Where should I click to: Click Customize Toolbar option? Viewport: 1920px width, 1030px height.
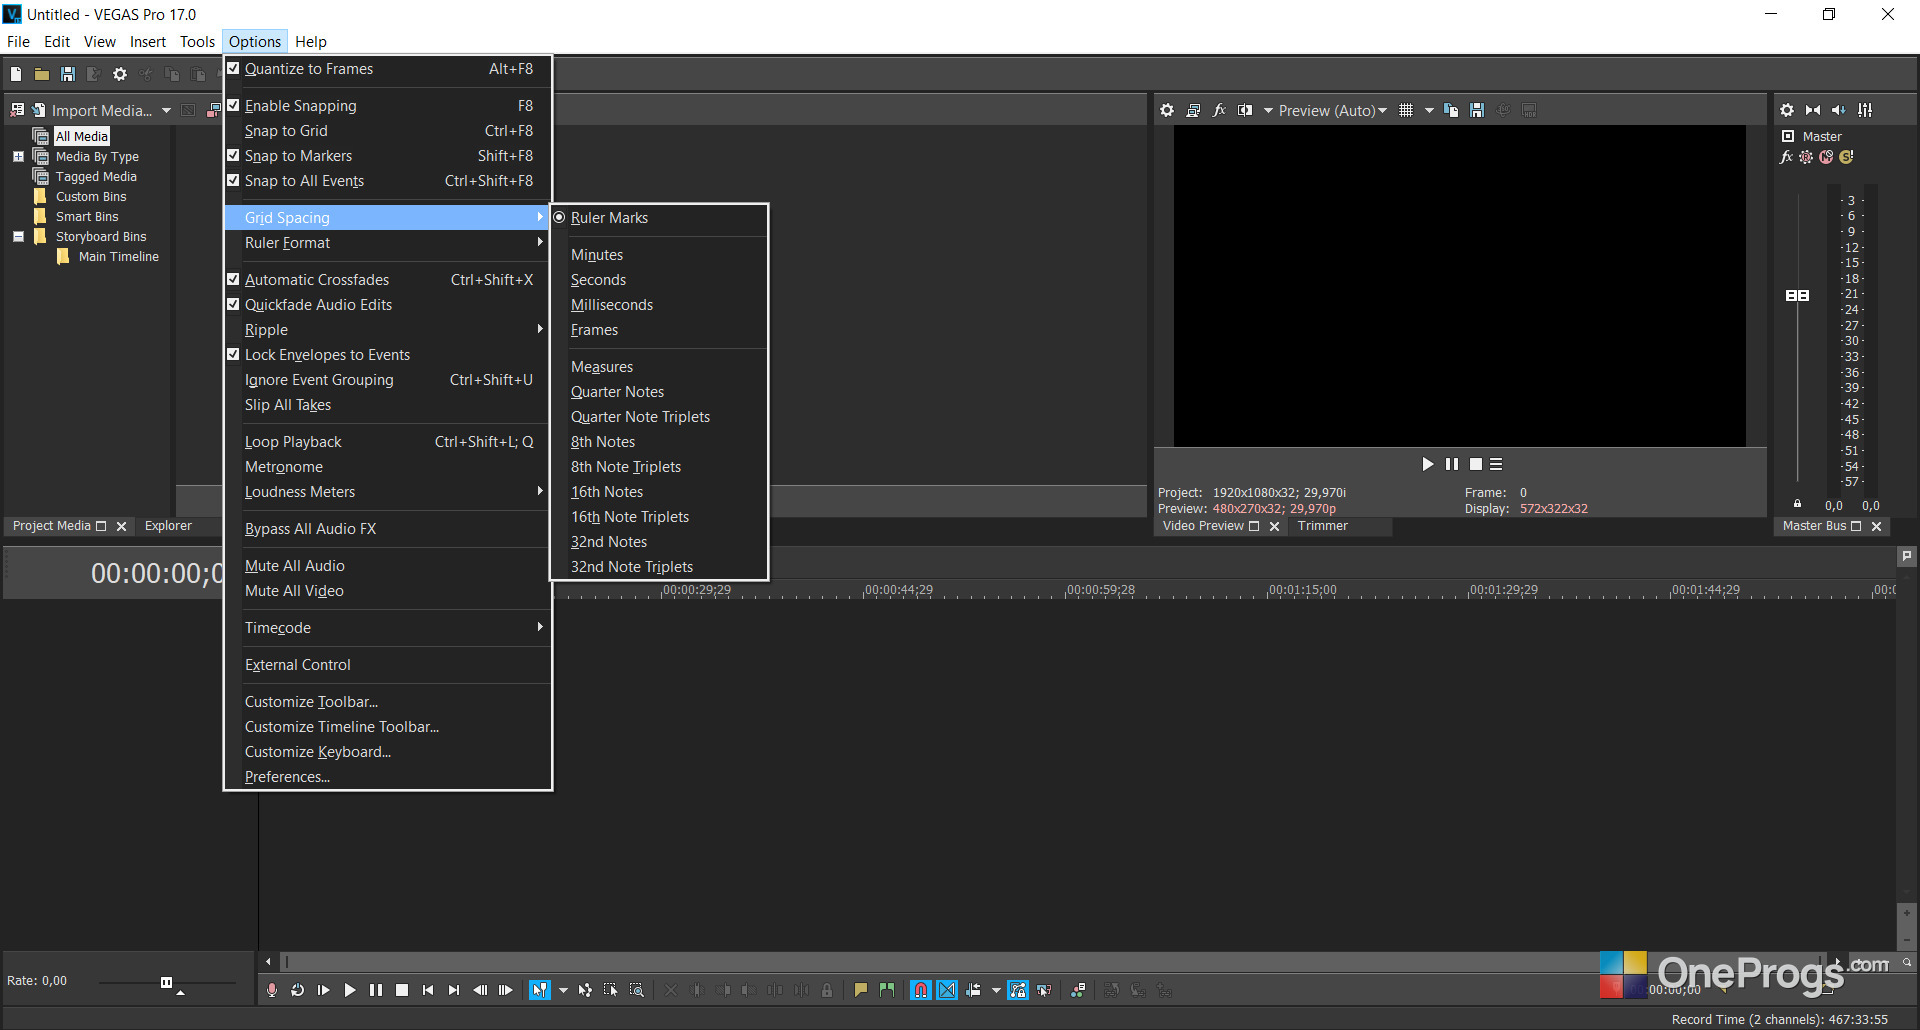point(388,702)
